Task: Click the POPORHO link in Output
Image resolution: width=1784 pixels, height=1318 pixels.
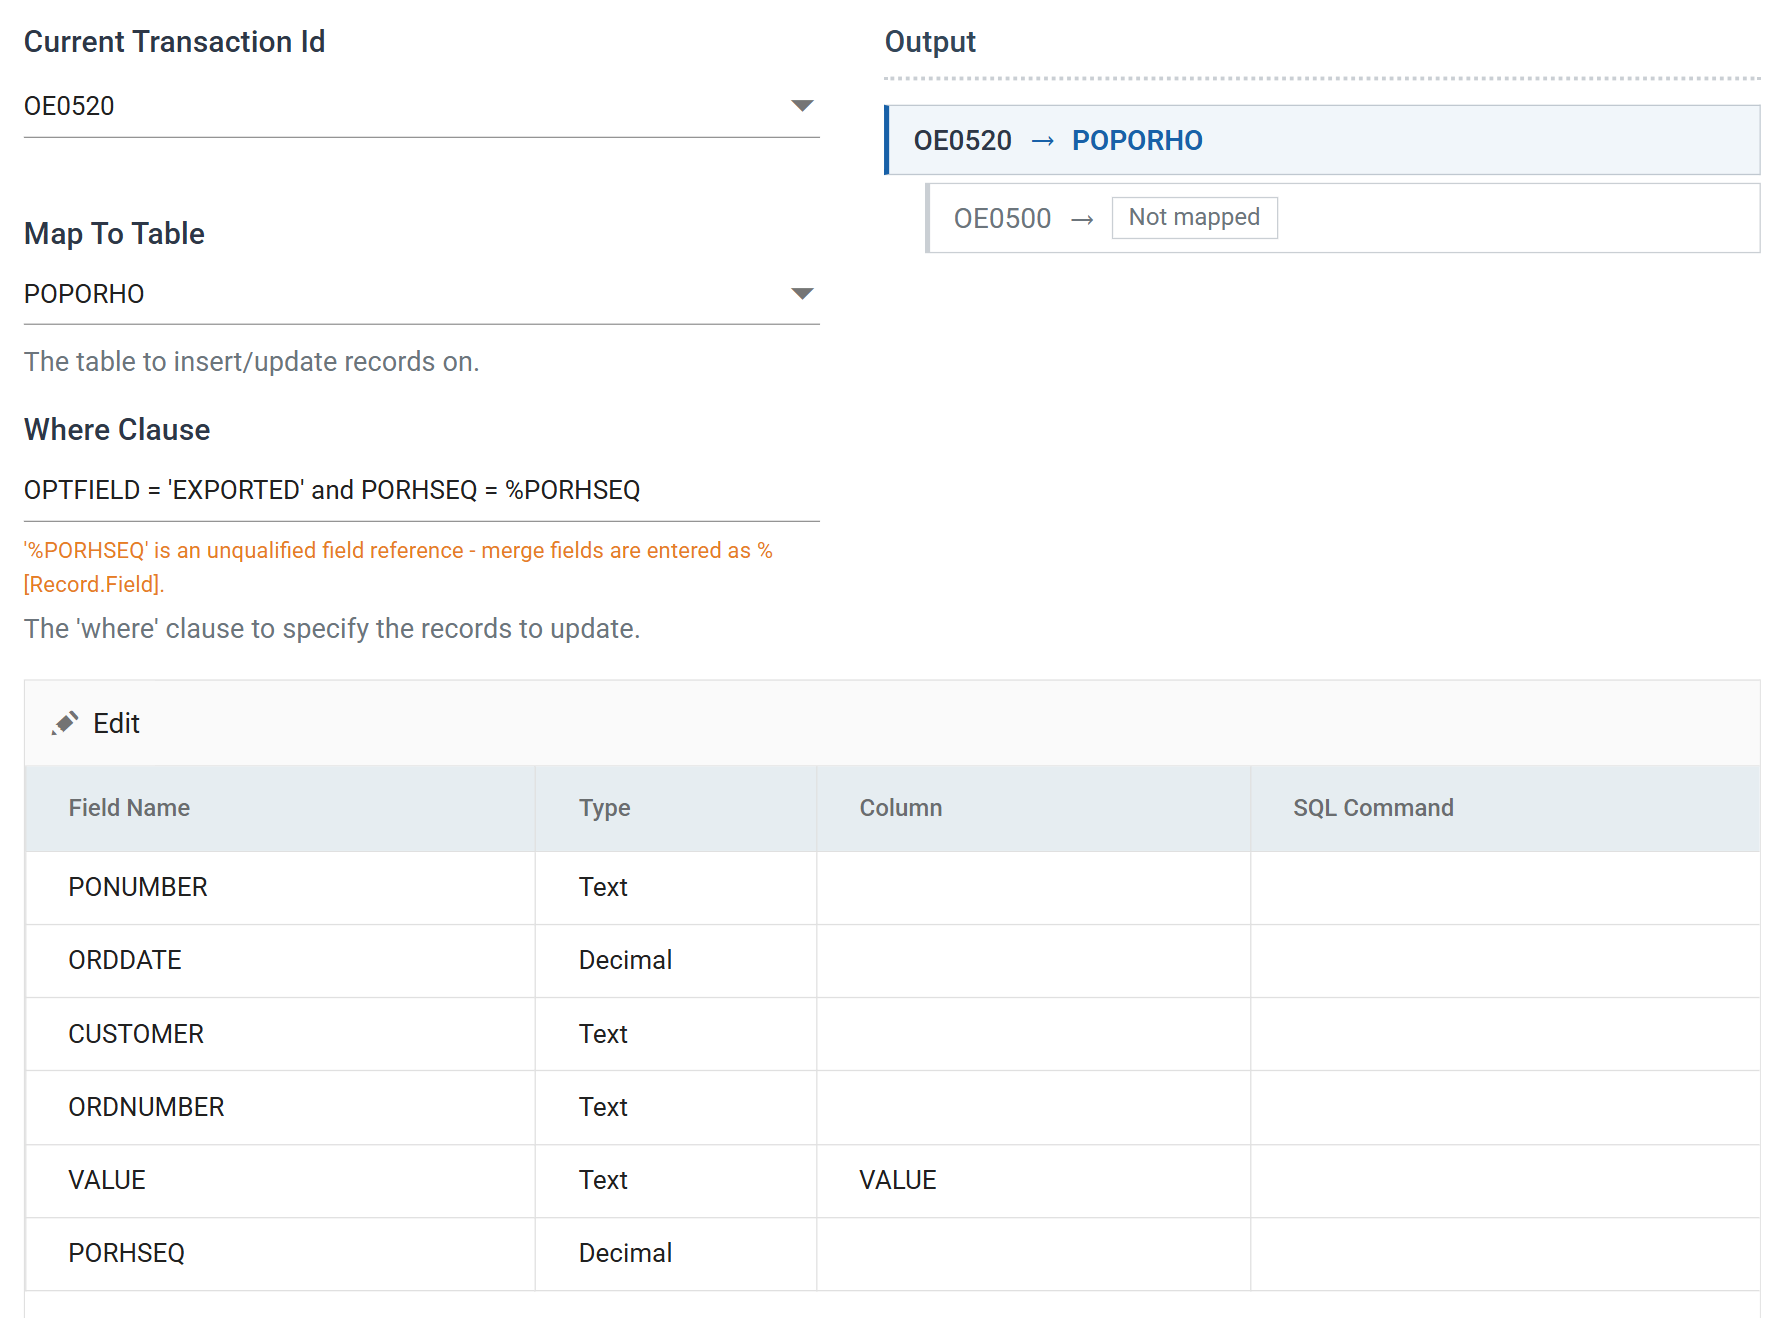Action: (x=1137, y=140)
